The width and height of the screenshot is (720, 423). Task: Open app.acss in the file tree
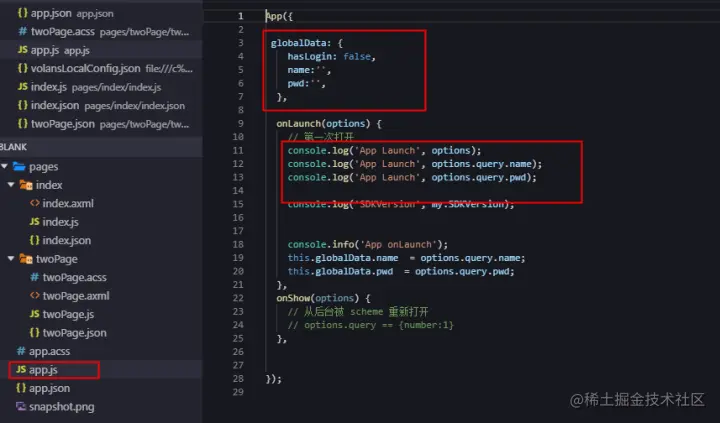point(50,351)
